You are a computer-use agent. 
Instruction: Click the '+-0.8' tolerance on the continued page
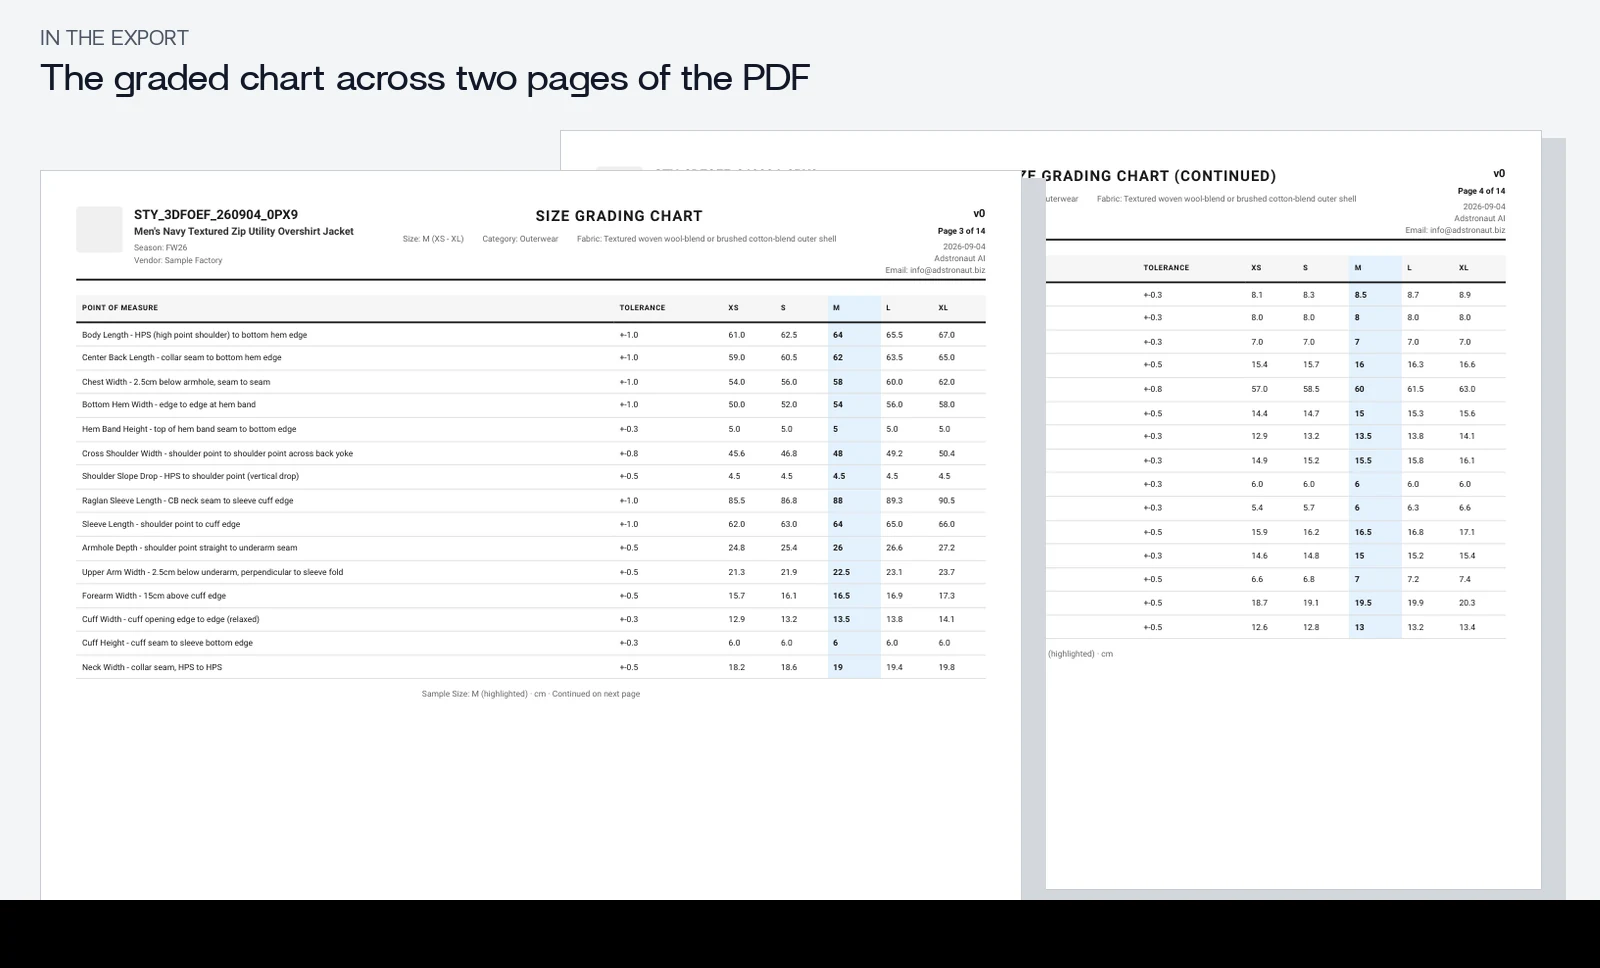1153,389
